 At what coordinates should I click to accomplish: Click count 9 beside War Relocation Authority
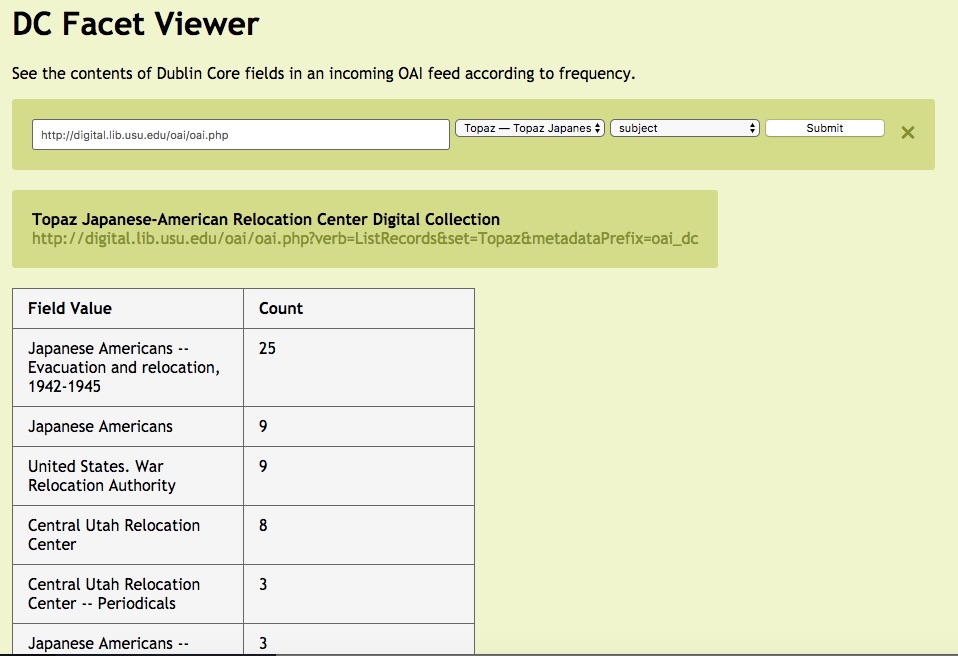(263, 466)
